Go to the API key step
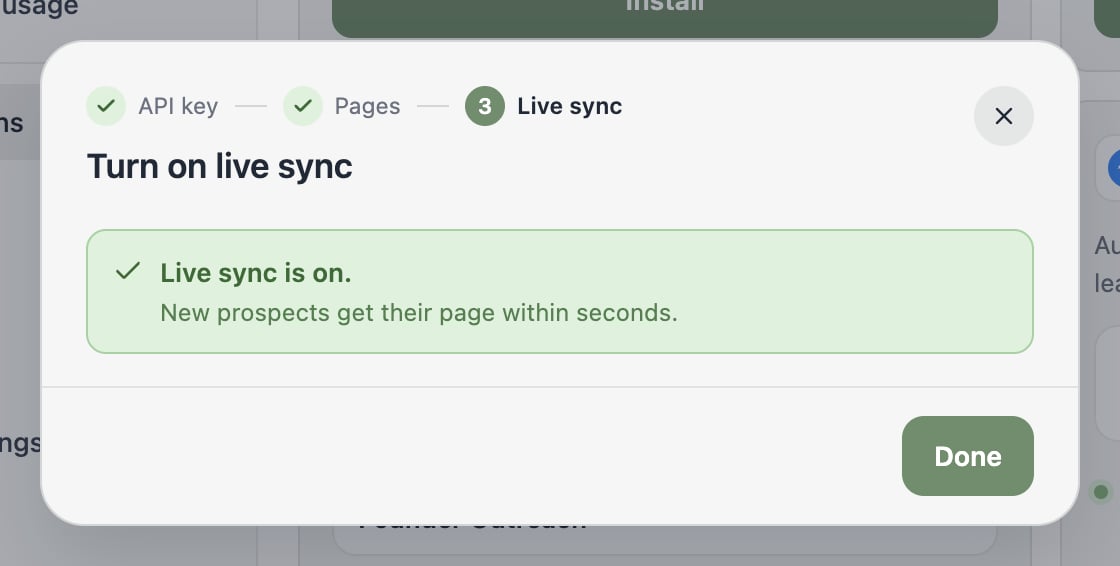Viewport: 1120px width, 566px height. (152, 106)
